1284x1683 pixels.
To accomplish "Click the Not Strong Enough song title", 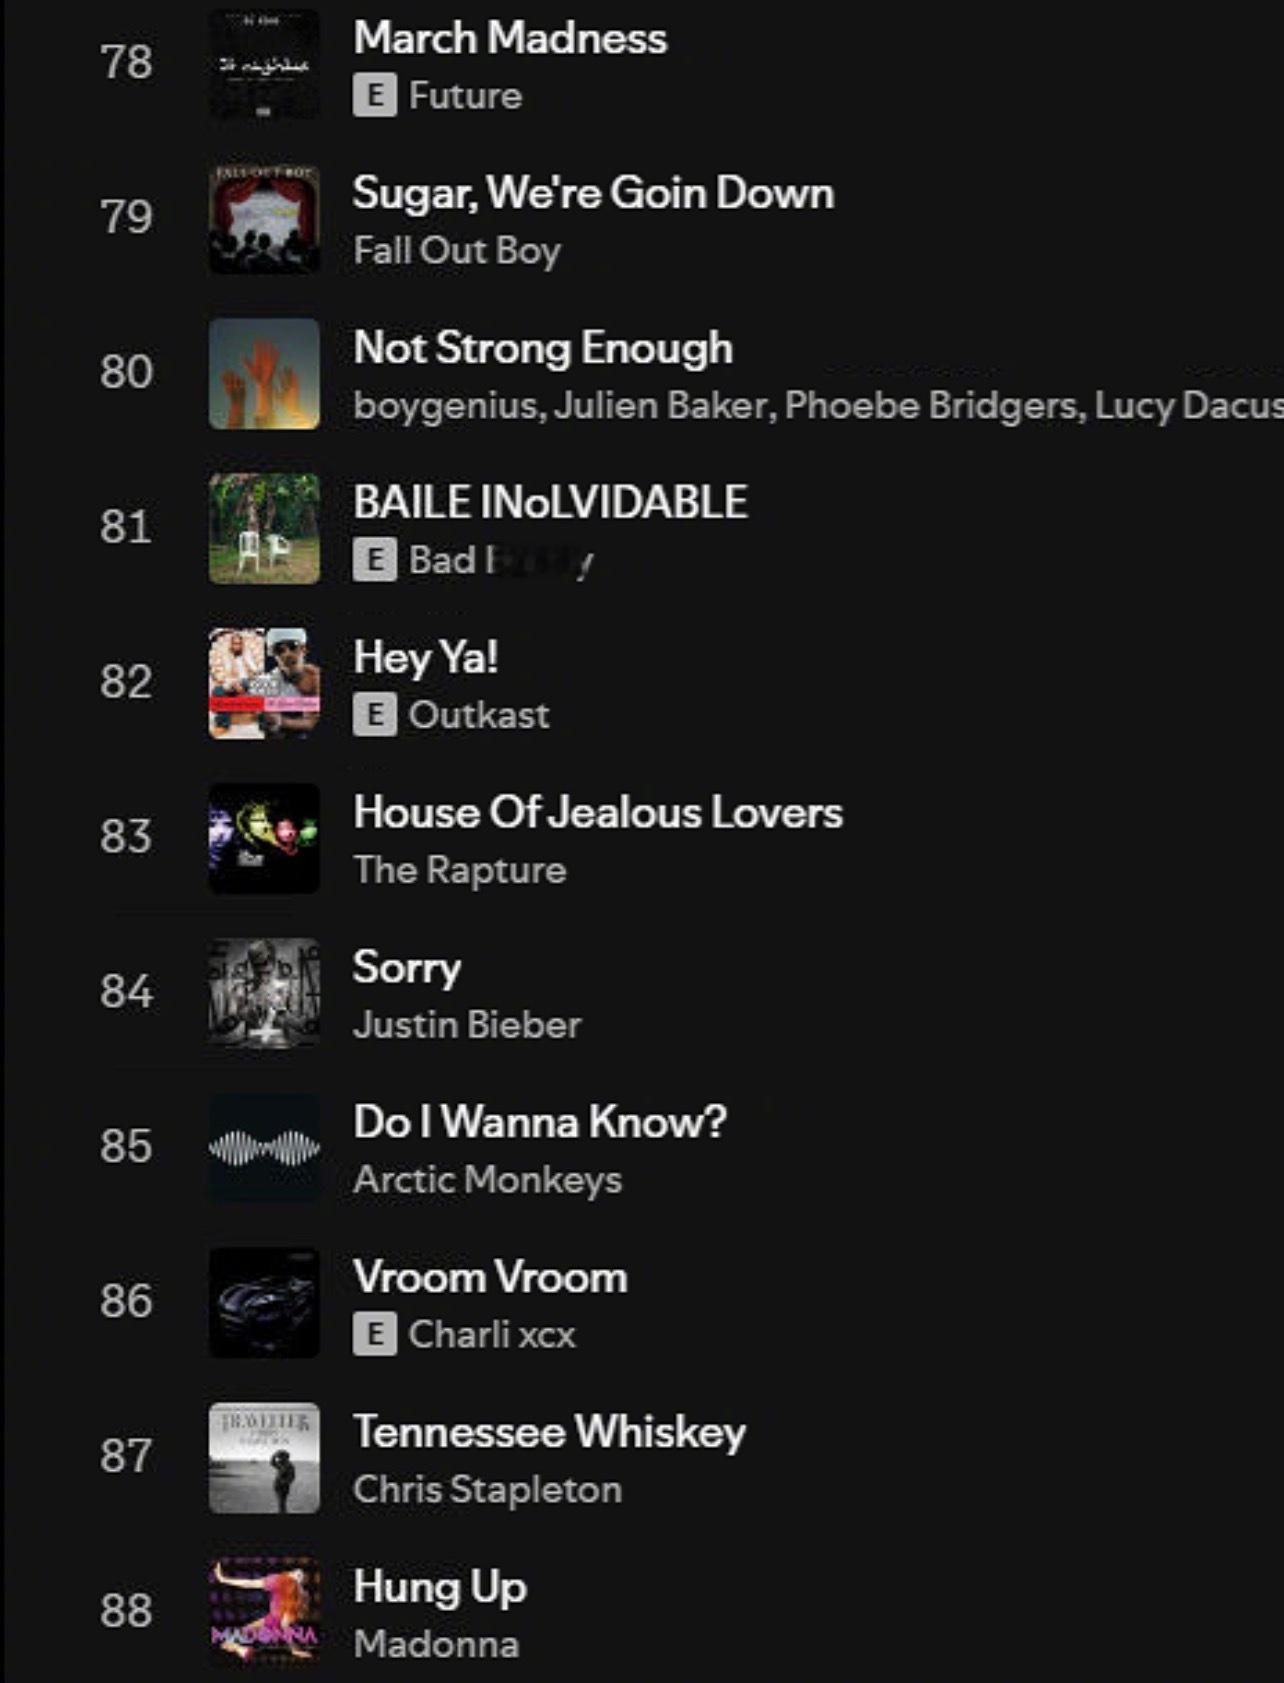I will coord(543,348).
